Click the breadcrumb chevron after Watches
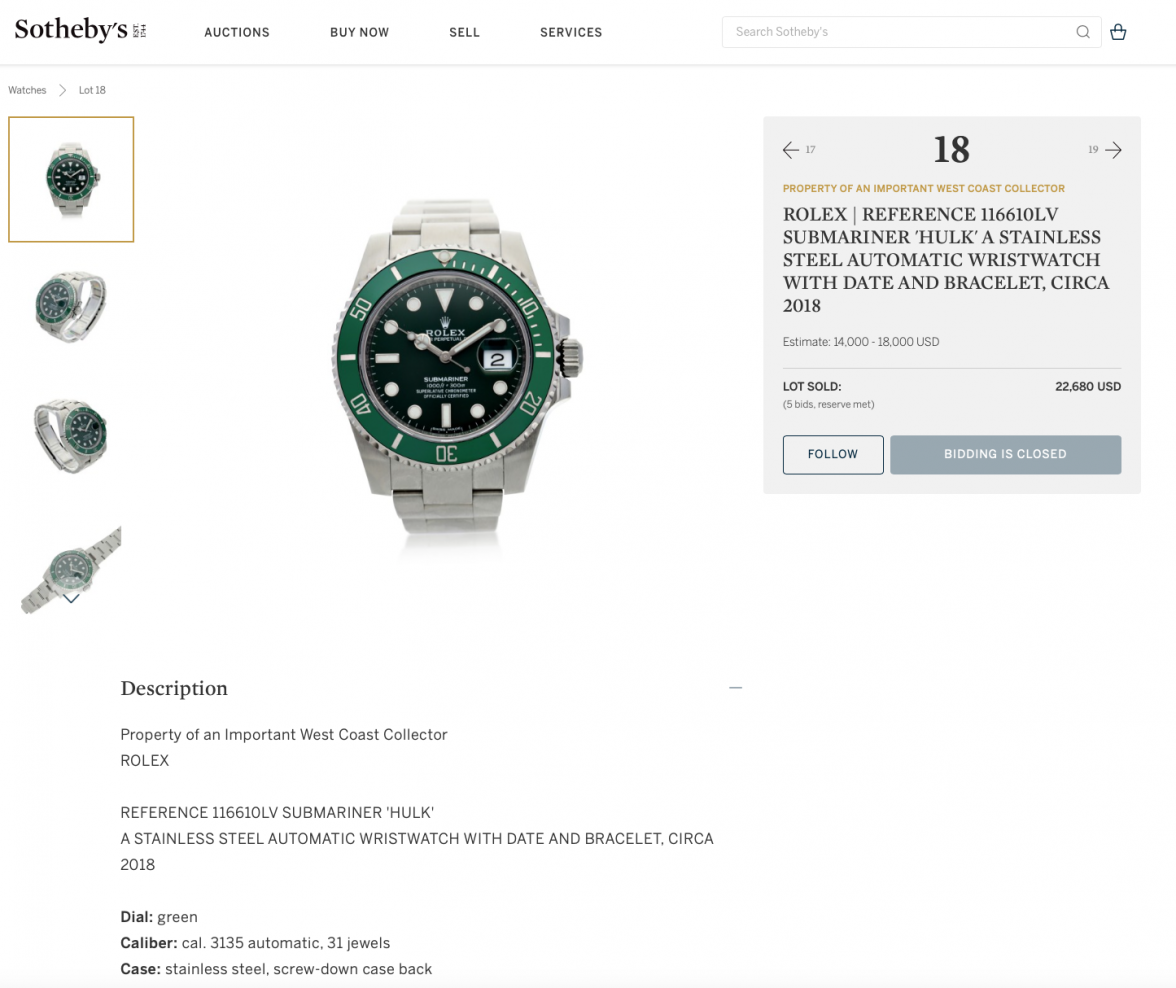The height and width of the screenshot is (988, 1176). 62,90
